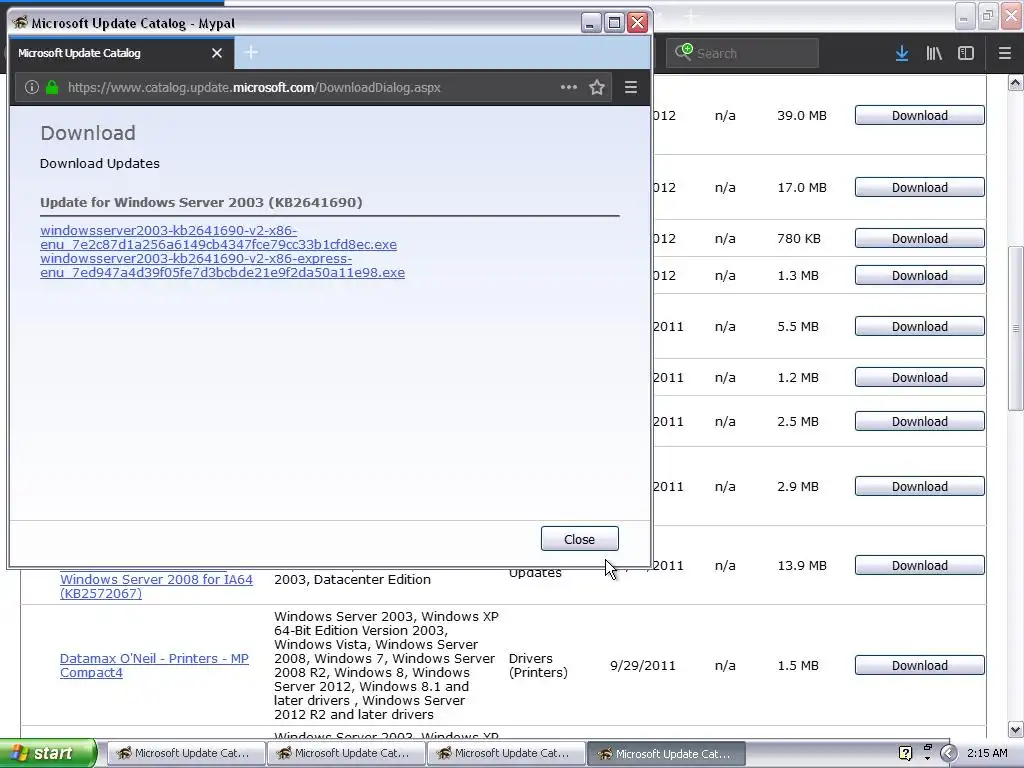This screenshot has width=1024, height=768.
Task: Toggle sidebar icon in main window toolbar
Action: [x=966, y=53]
